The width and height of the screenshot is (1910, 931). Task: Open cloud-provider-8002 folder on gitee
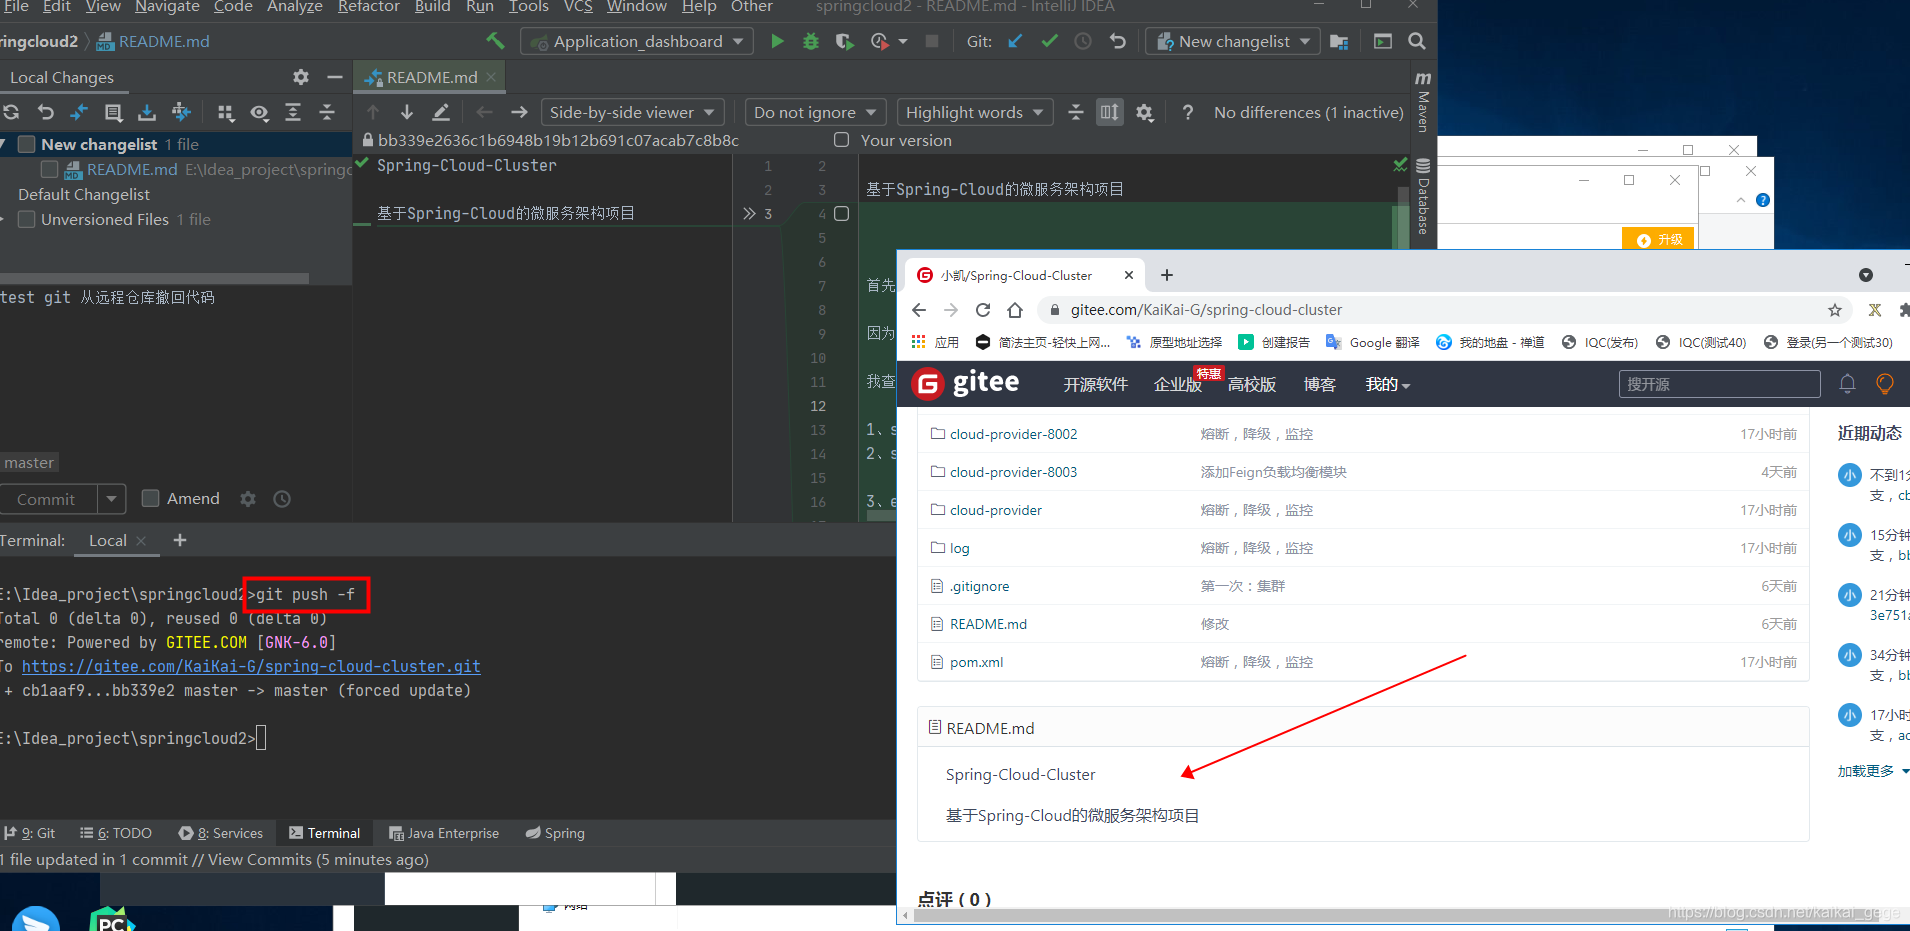[1013, 434]
